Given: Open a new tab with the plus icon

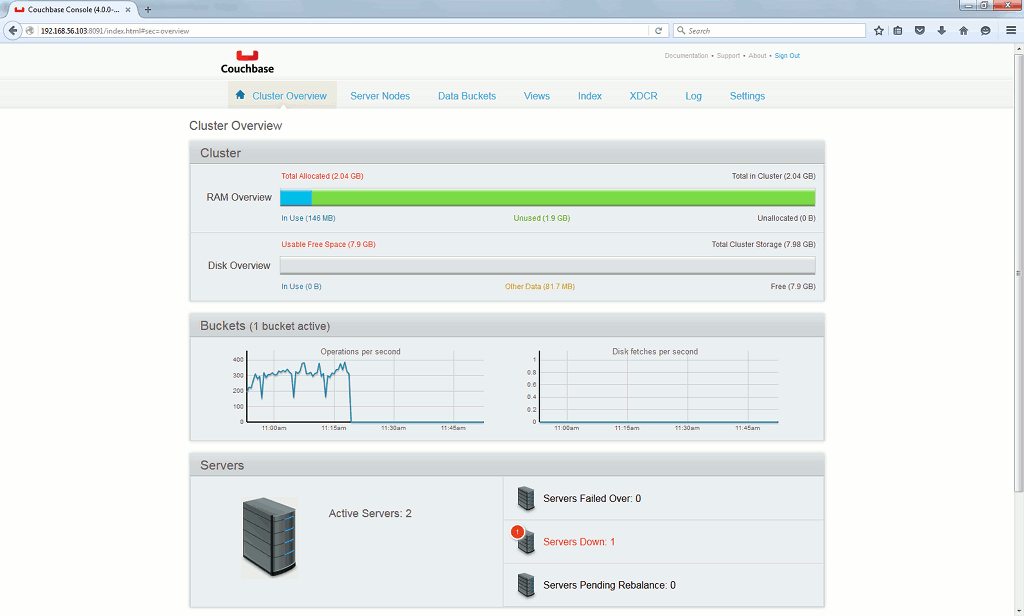Looking at the screenshot, I should (x=148, y=10).
